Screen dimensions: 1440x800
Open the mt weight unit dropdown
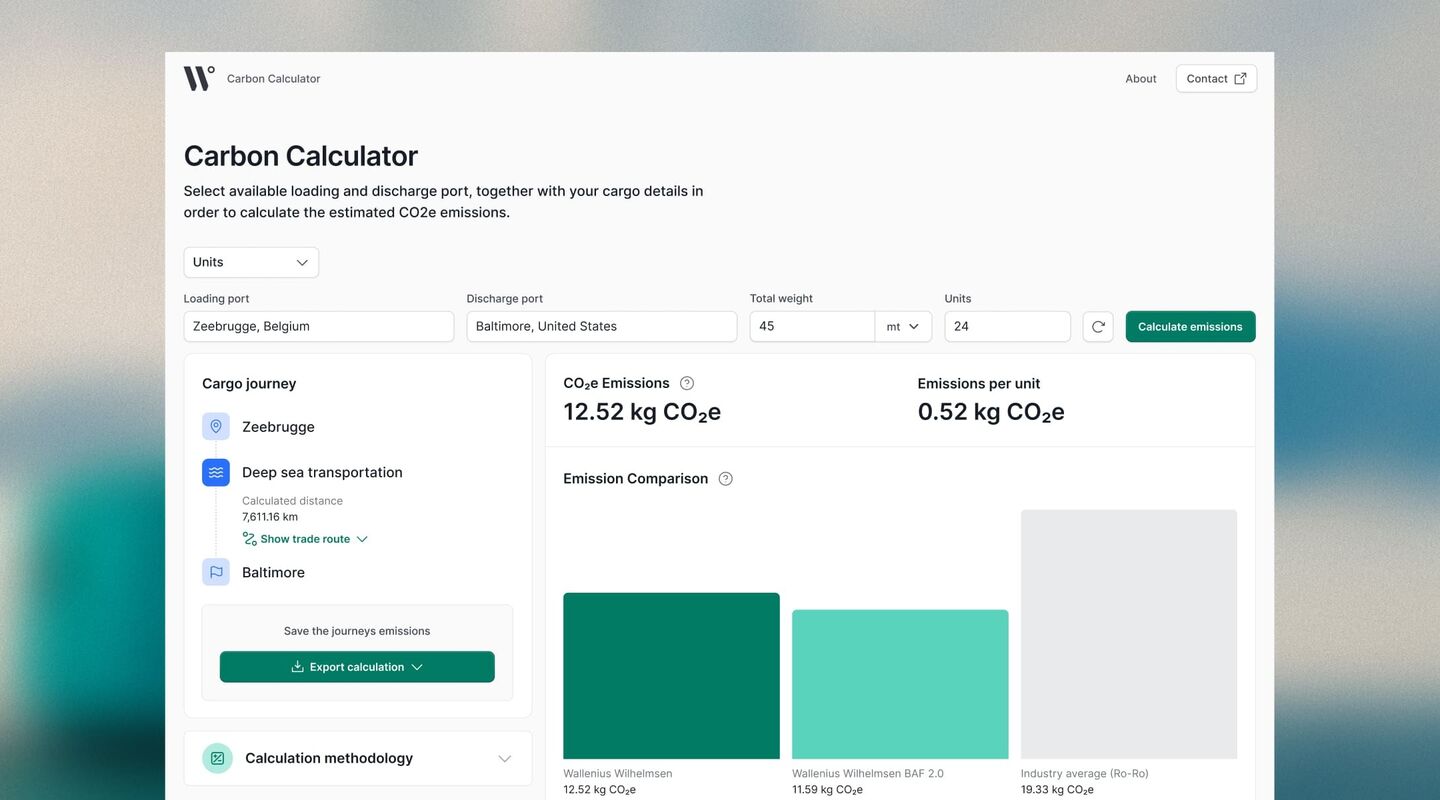(903, 327)
